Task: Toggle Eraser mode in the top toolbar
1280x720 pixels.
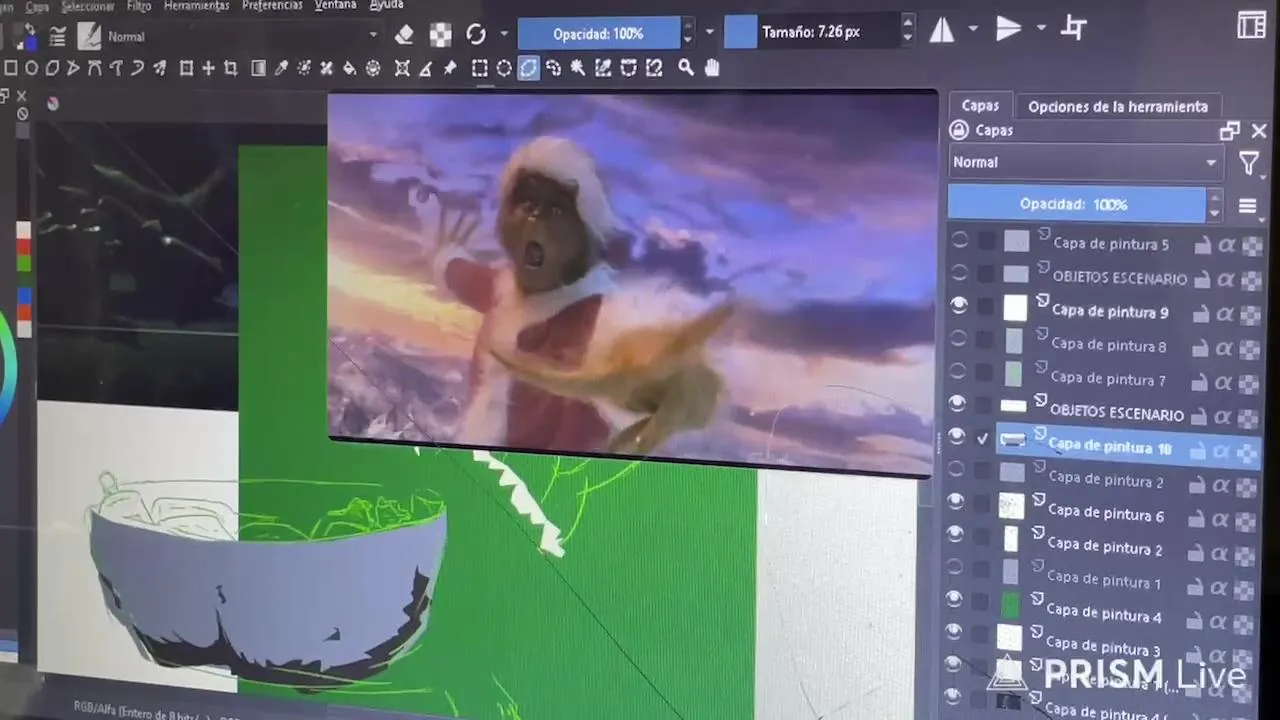Action: pyautogui.click(x=404, y=35)
